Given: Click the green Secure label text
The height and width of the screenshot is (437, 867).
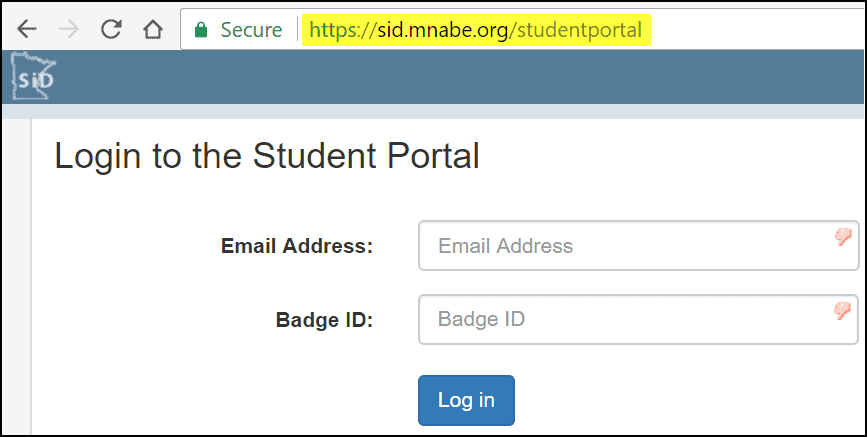Looking at the screenshot, I should coord(251,30).
